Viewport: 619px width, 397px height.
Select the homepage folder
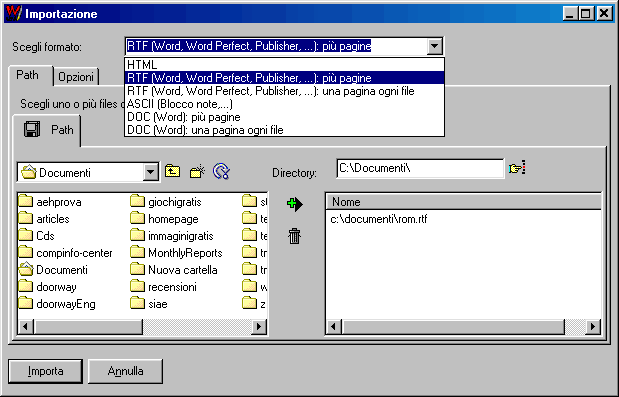pyautogui.click(x=164, y=219)
